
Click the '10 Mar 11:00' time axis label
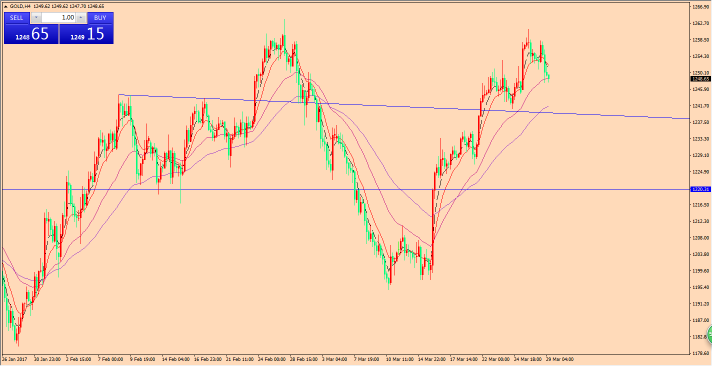pos(401,359)
